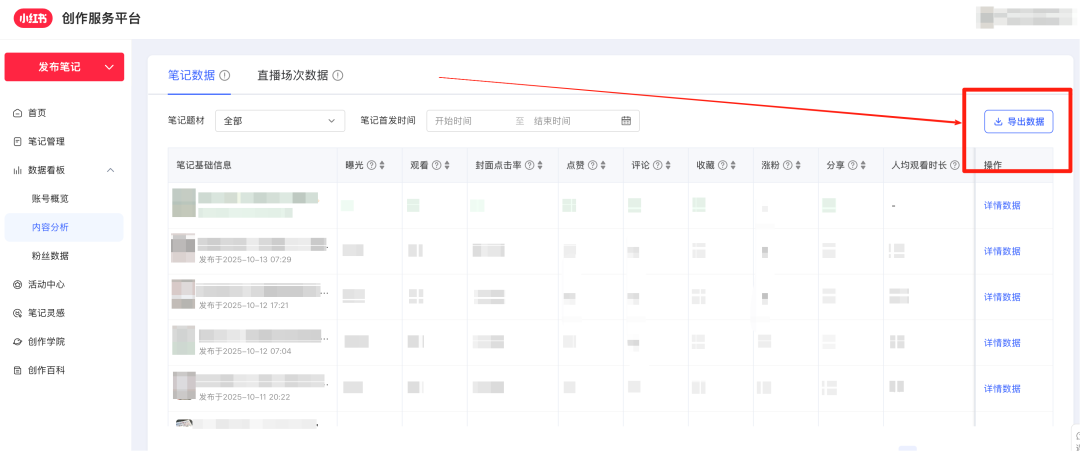Sort the table by 点赞 column
The width and height of the screenshot is (1080, 451).
pos(606,165)
